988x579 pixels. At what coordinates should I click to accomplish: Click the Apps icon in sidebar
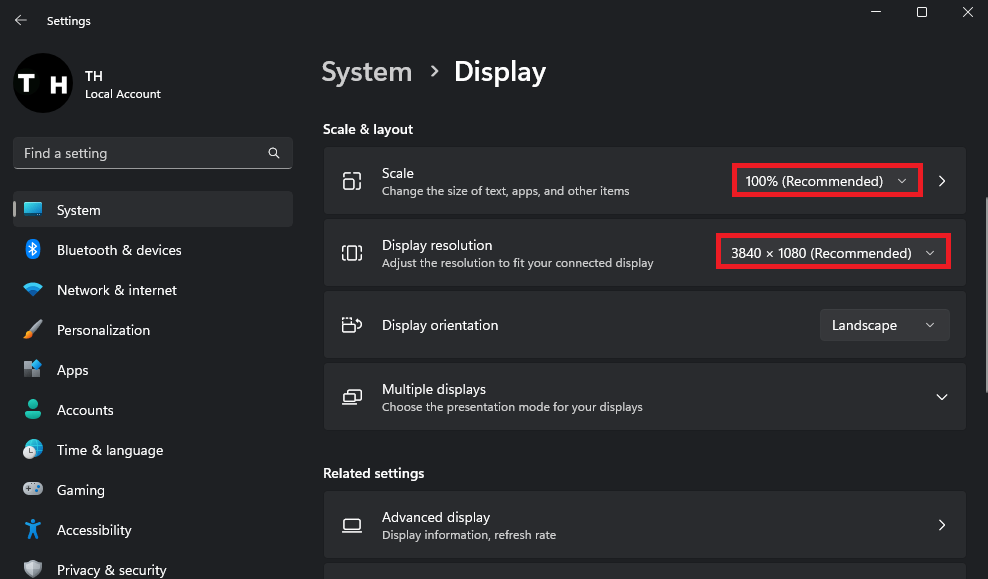click(33, 370)
